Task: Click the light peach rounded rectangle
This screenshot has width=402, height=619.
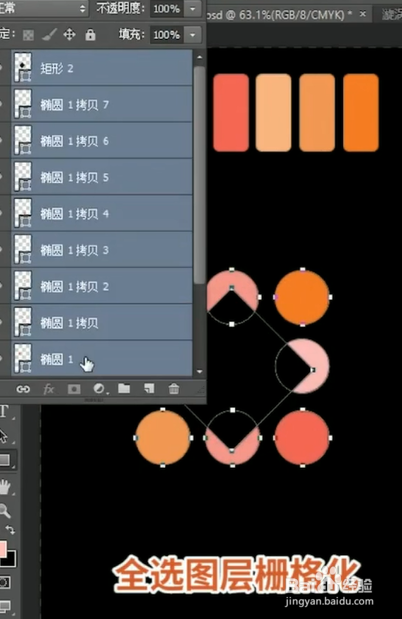Action: click(273, 113)
